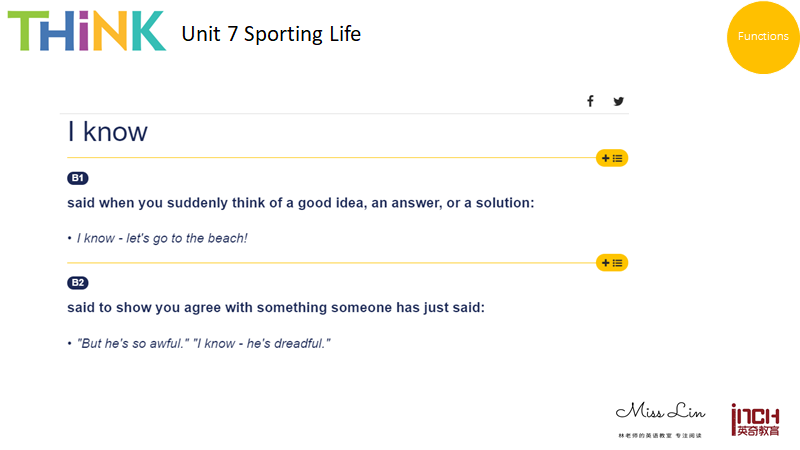800x450 pixels.
Task: Click the plus sign in first yellow button
Action: (606, 158)
